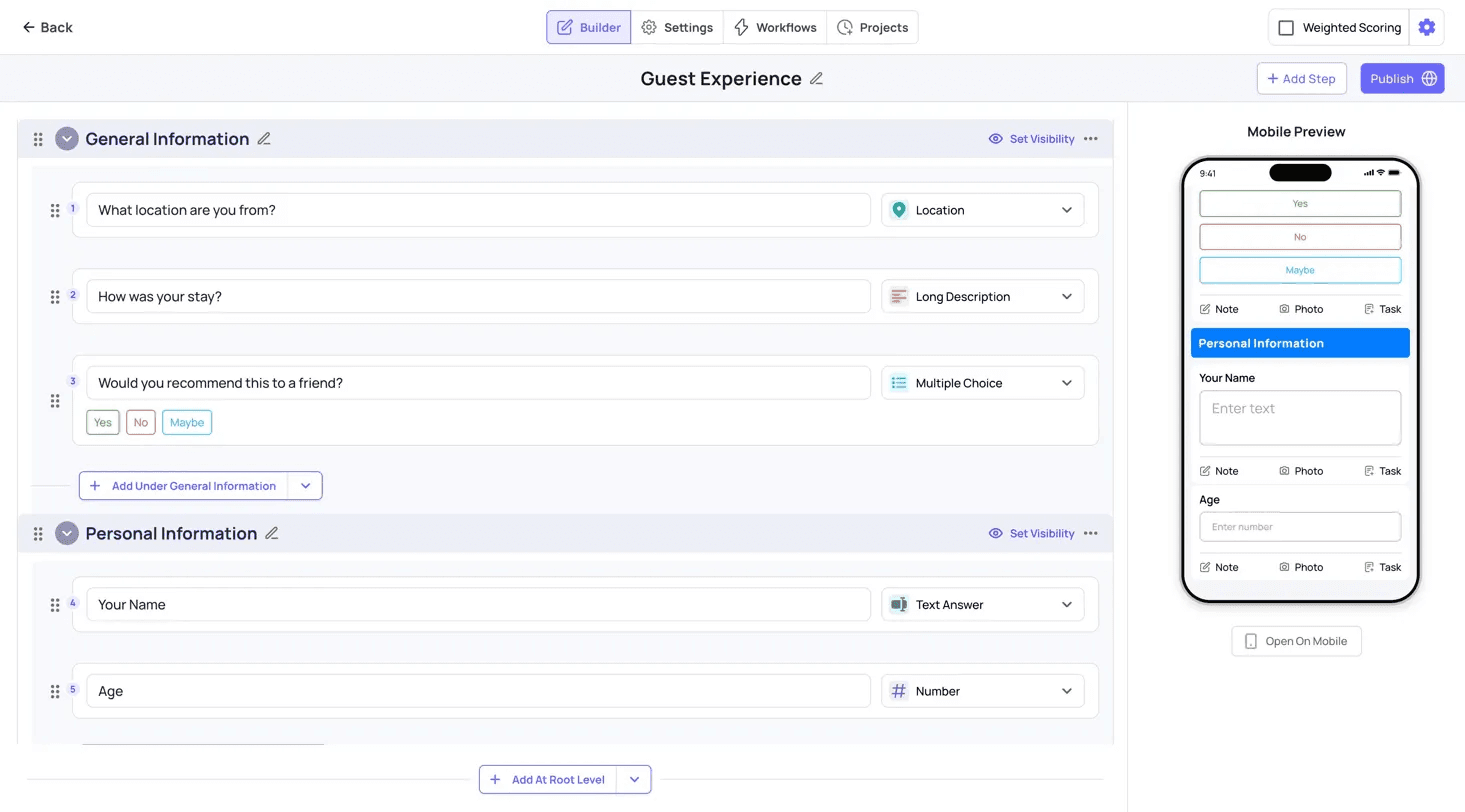The image size is (1465, 812).
Task: Click the Location pin icon in the type selector
Action: point(899,210)
